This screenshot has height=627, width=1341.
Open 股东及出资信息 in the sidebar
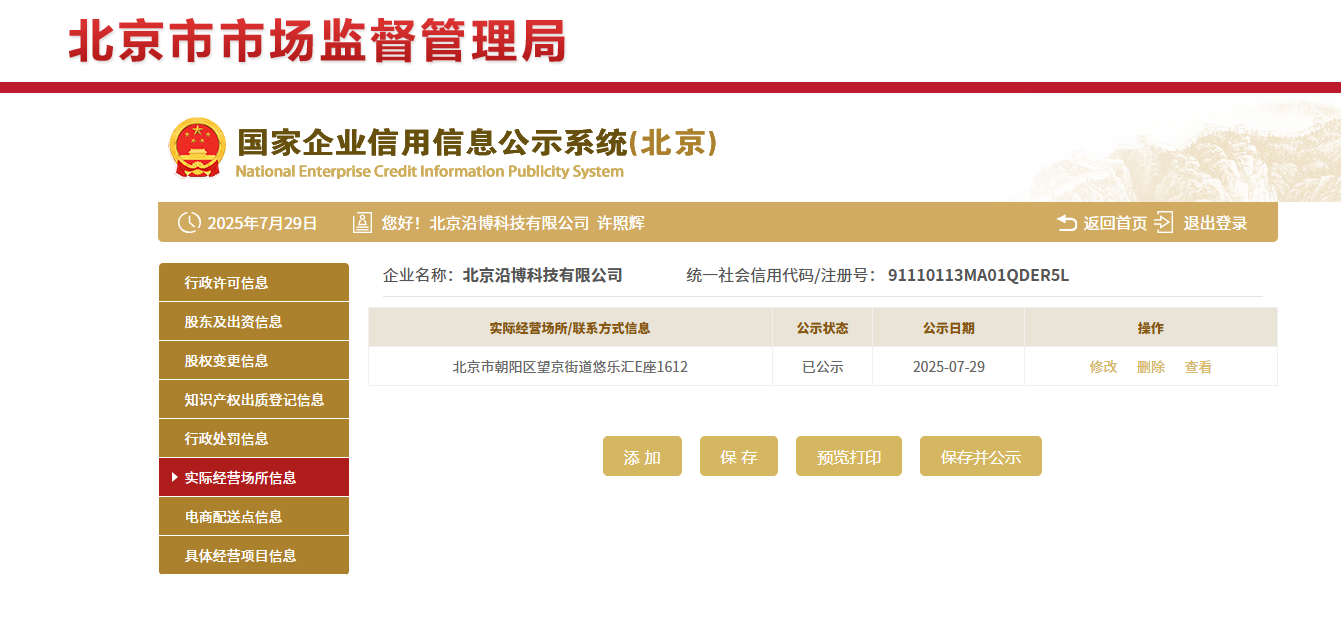(254, 321)
